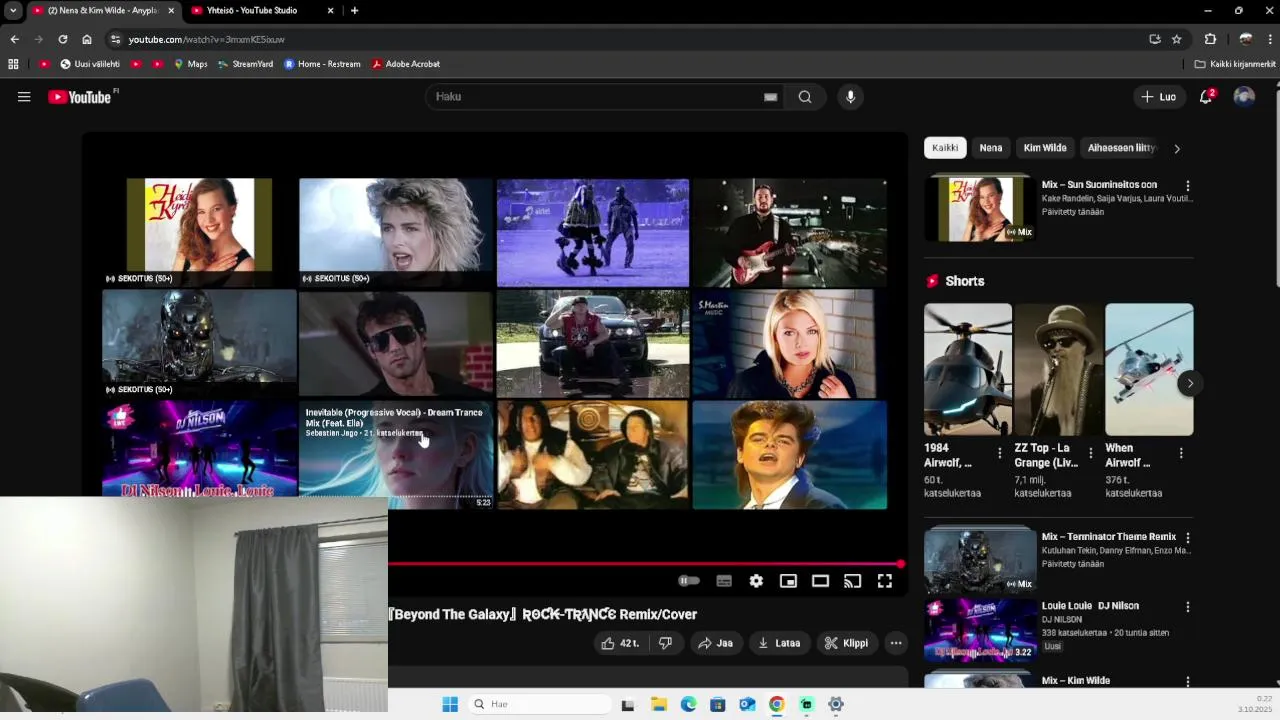Enter fullscreen video mode

885,581
